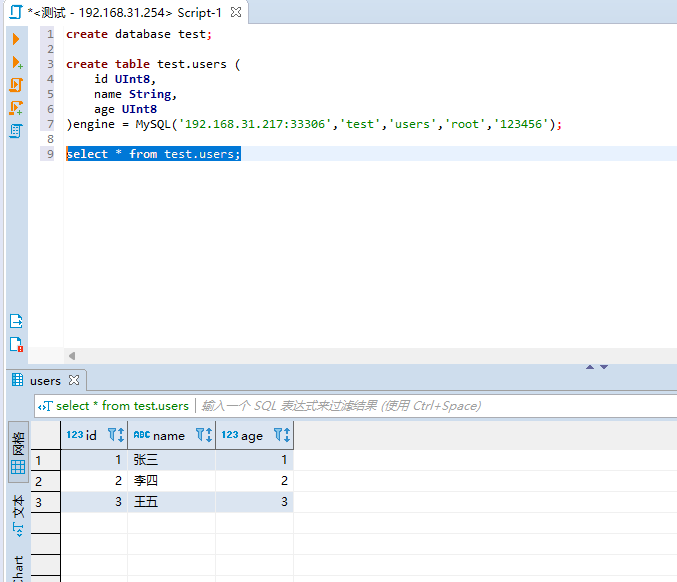Click line number 9 in the gutter

(50, 154)
